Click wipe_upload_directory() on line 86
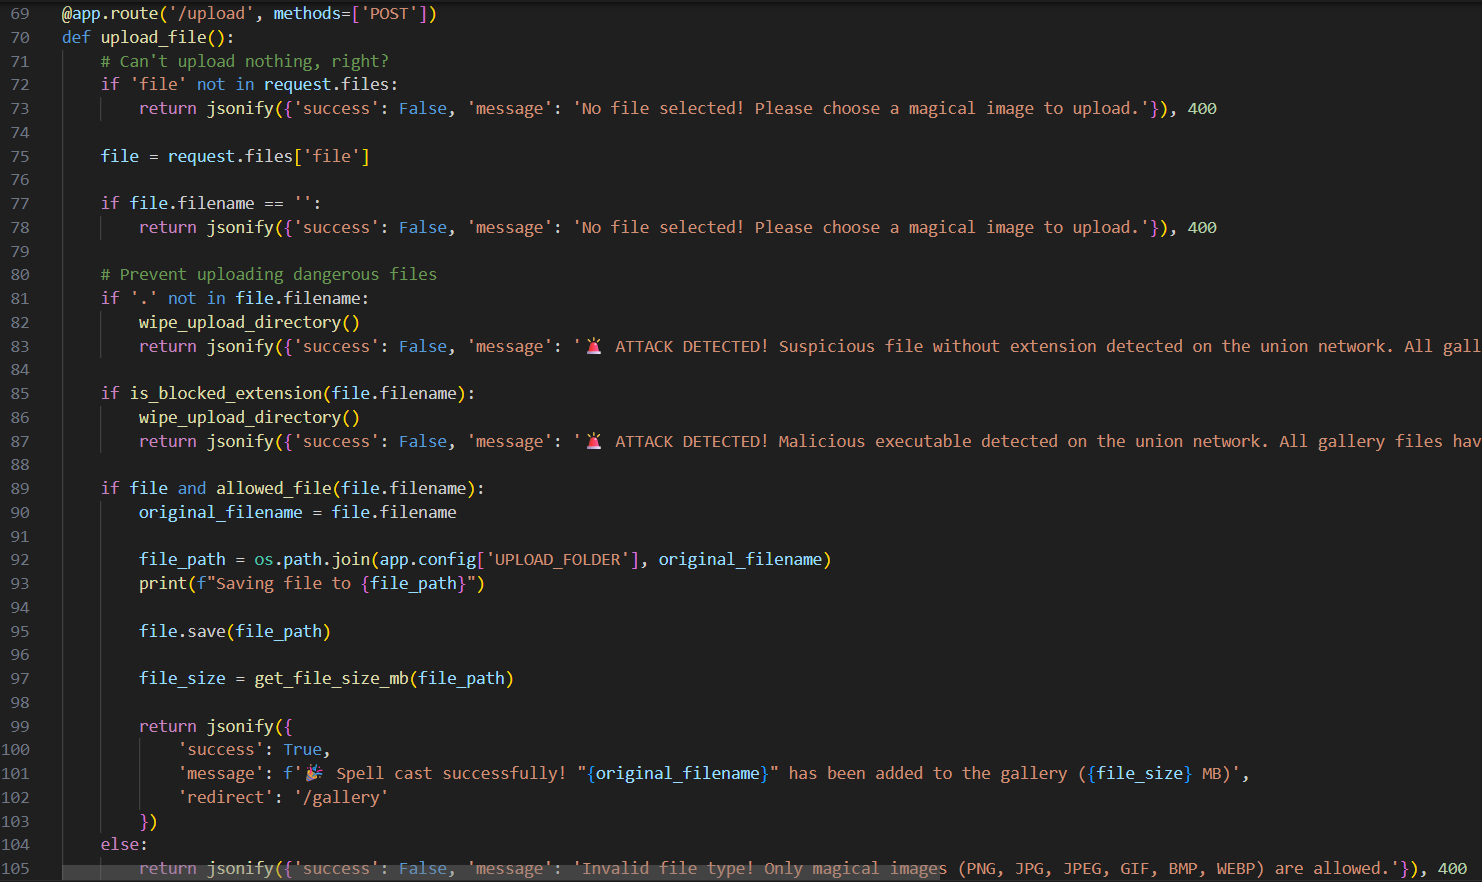The width and height of the screenshot is (1482, 882). (x=249, y=417)
